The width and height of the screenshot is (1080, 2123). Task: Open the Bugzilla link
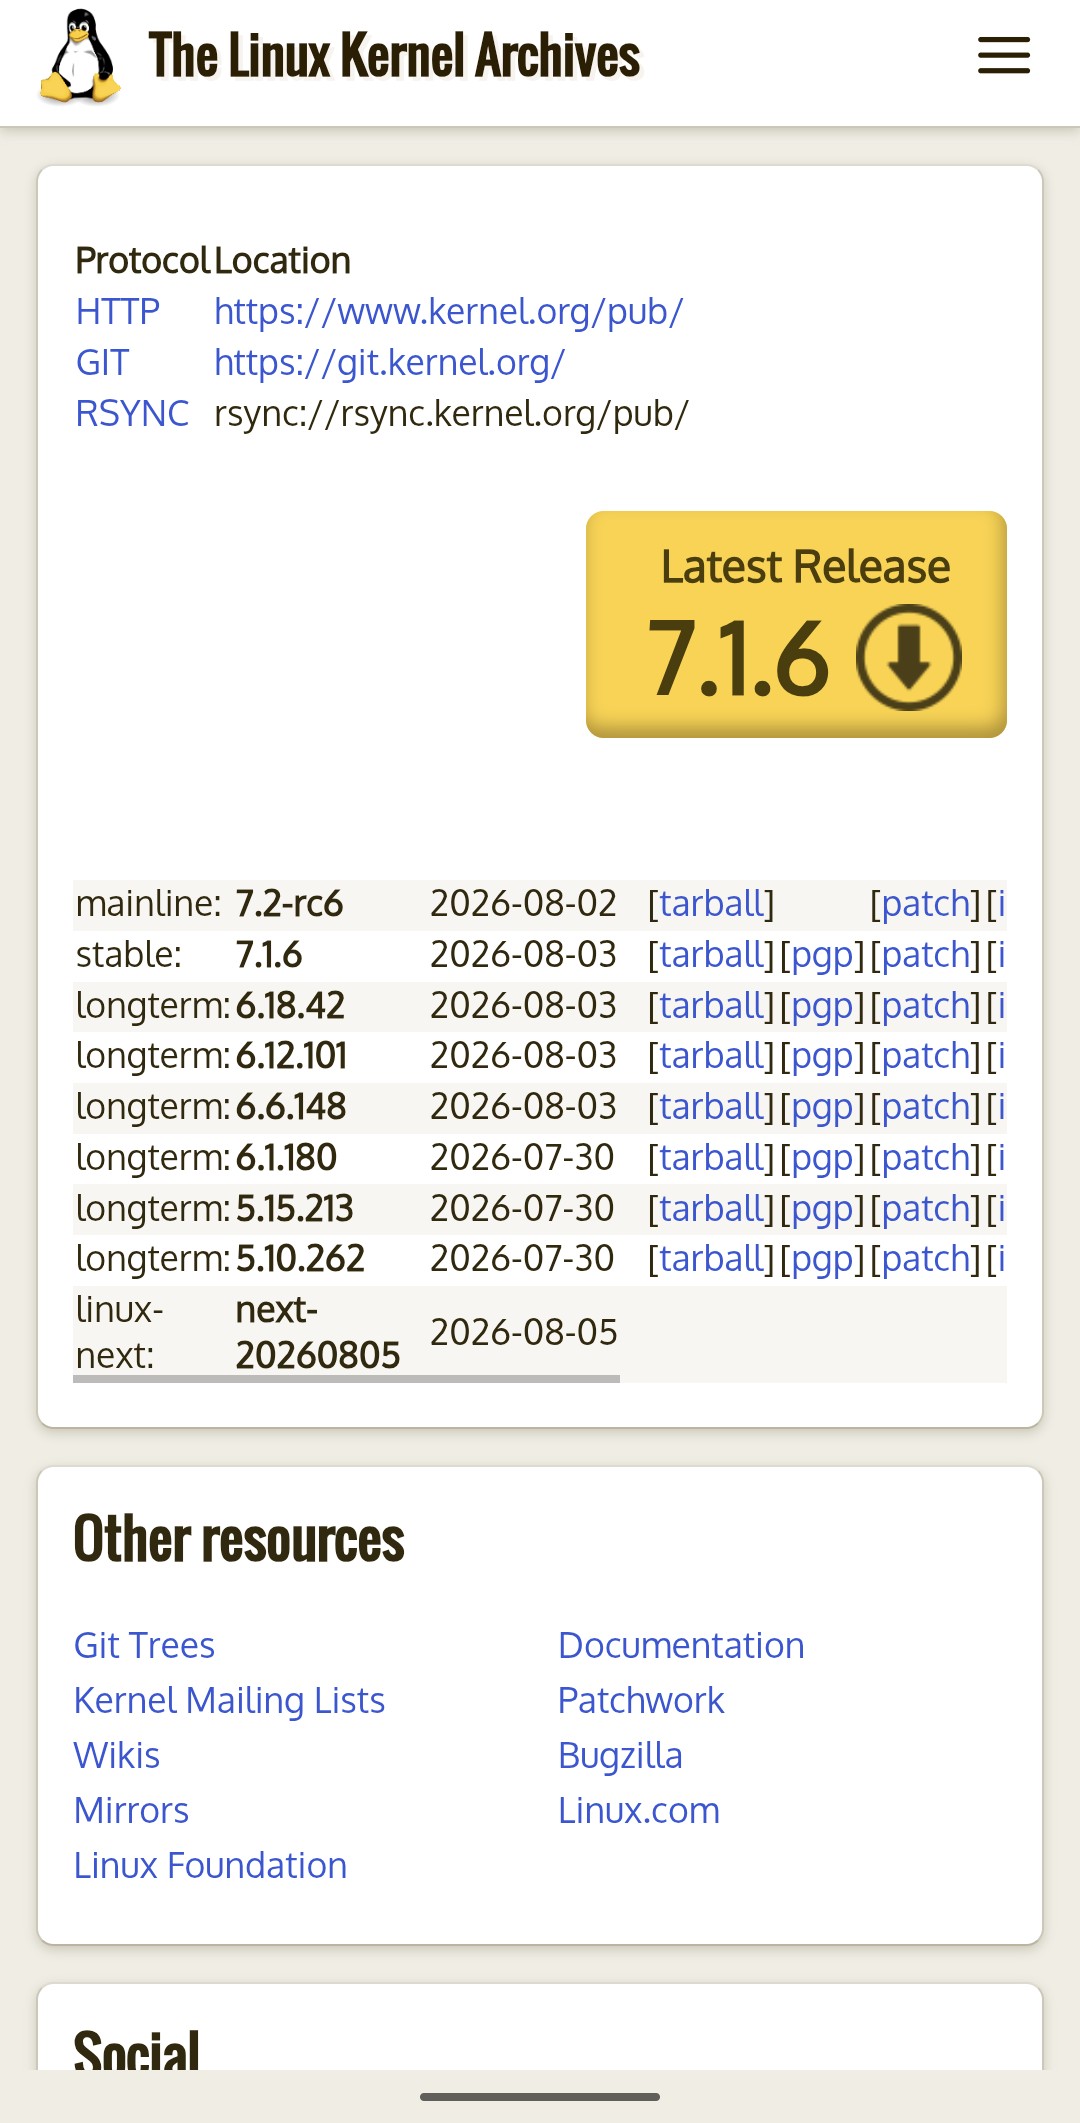pos(620,1756)
